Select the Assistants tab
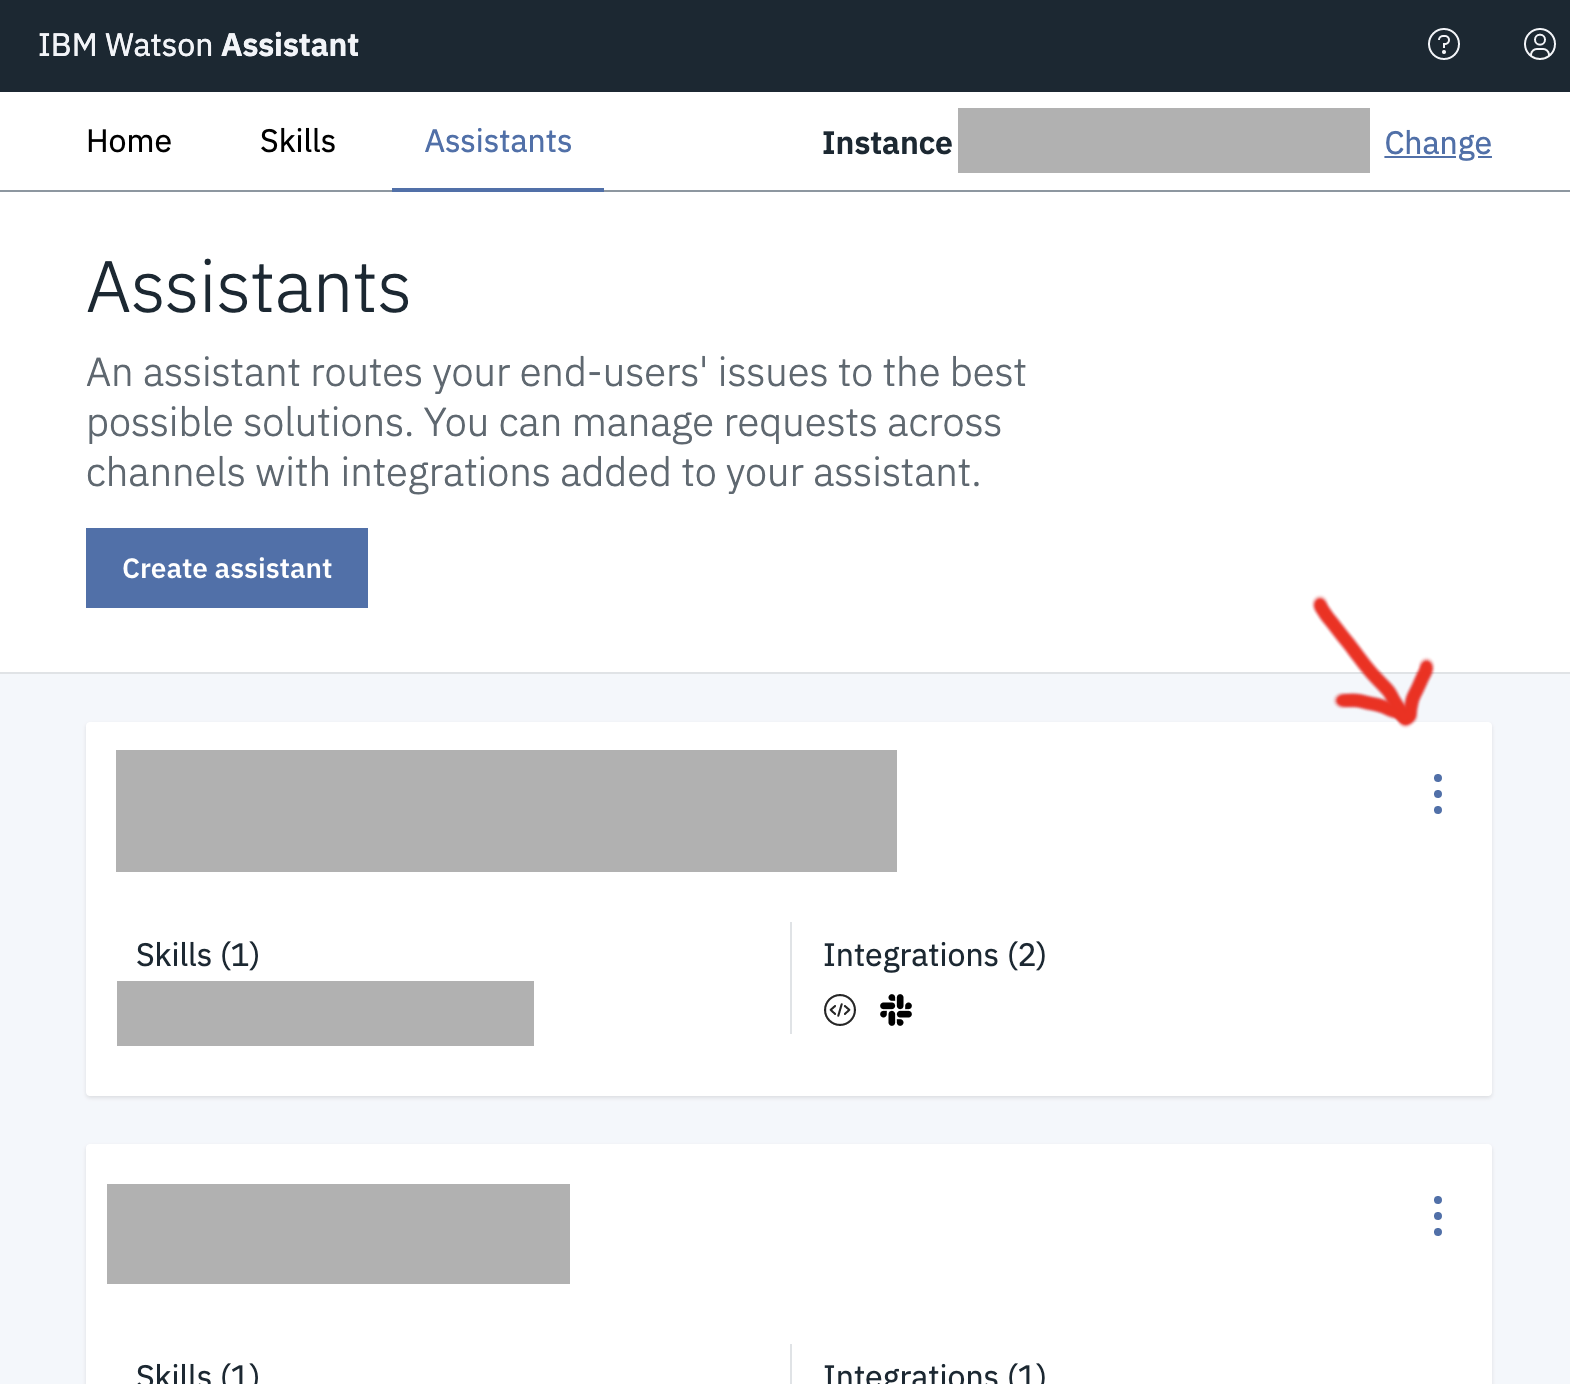1570x1384 pixels. pyautogui.click(x=498, y=141)
